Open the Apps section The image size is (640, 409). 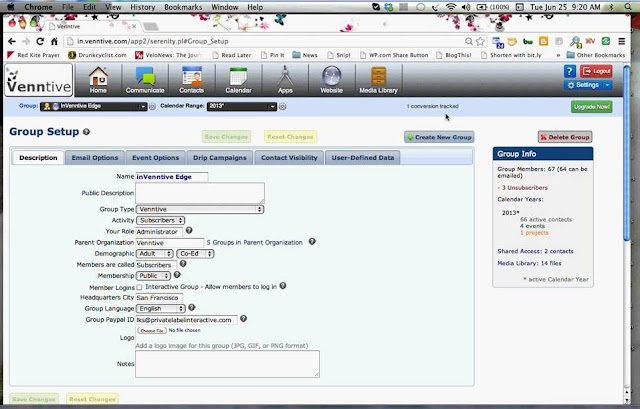285,80
